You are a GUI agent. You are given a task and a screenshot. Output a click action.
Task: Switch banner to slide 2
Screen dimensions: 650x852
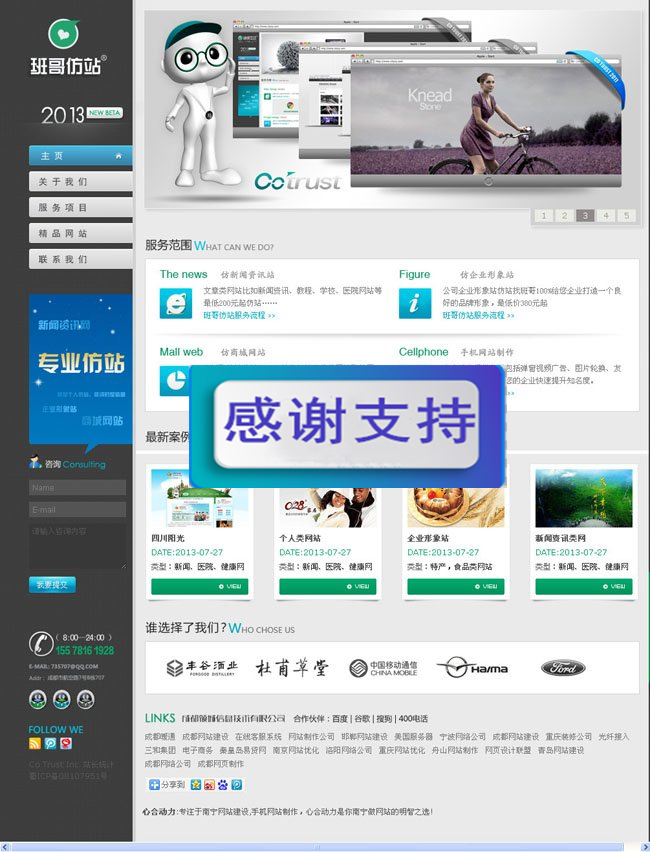click(565, 216)
